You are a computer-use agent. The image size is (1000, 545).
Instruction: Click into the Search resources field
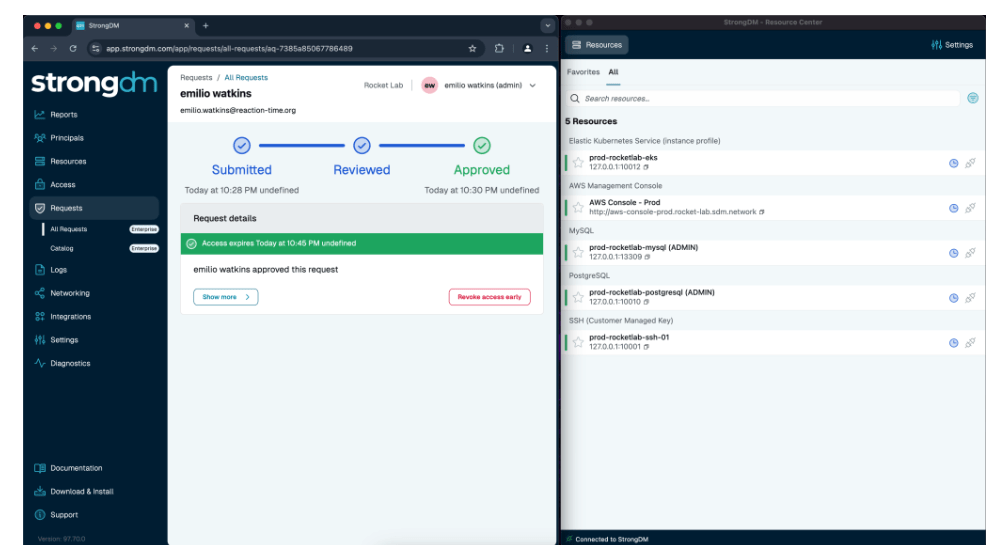coord(760,99)
